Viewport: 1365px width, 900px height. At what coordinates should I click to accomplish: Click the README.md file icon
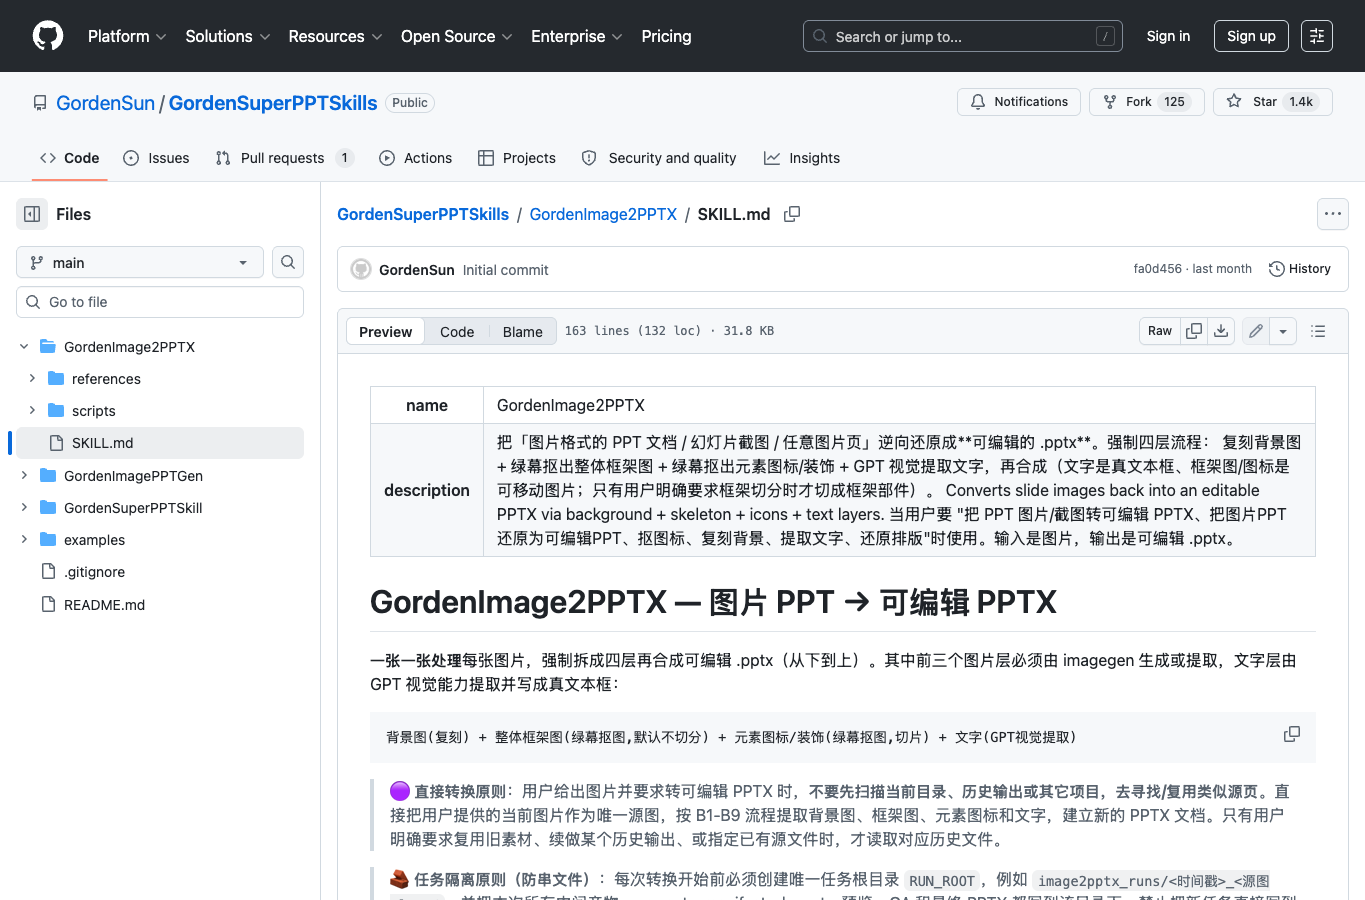[48, 604]
